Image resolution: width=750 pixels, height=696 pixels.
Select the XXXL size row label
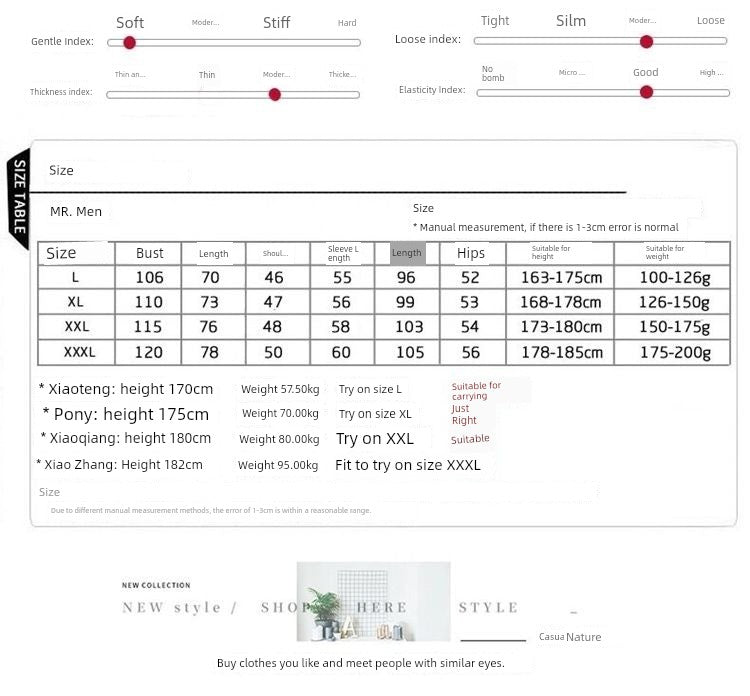tap(79, 352)
